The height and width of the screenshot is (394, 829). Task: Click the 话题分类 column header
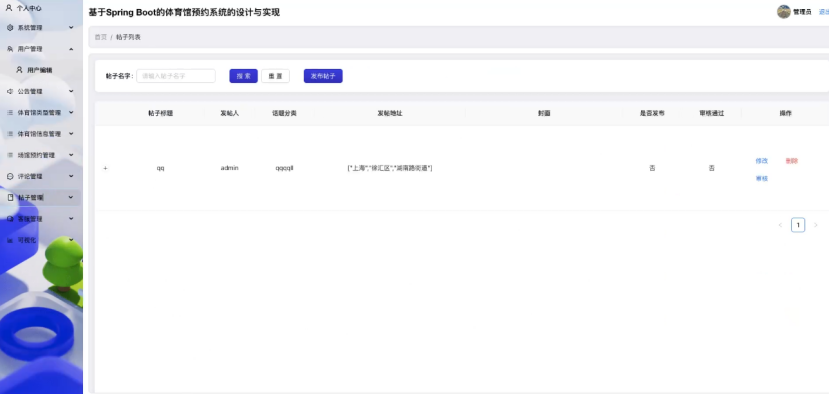284,113
